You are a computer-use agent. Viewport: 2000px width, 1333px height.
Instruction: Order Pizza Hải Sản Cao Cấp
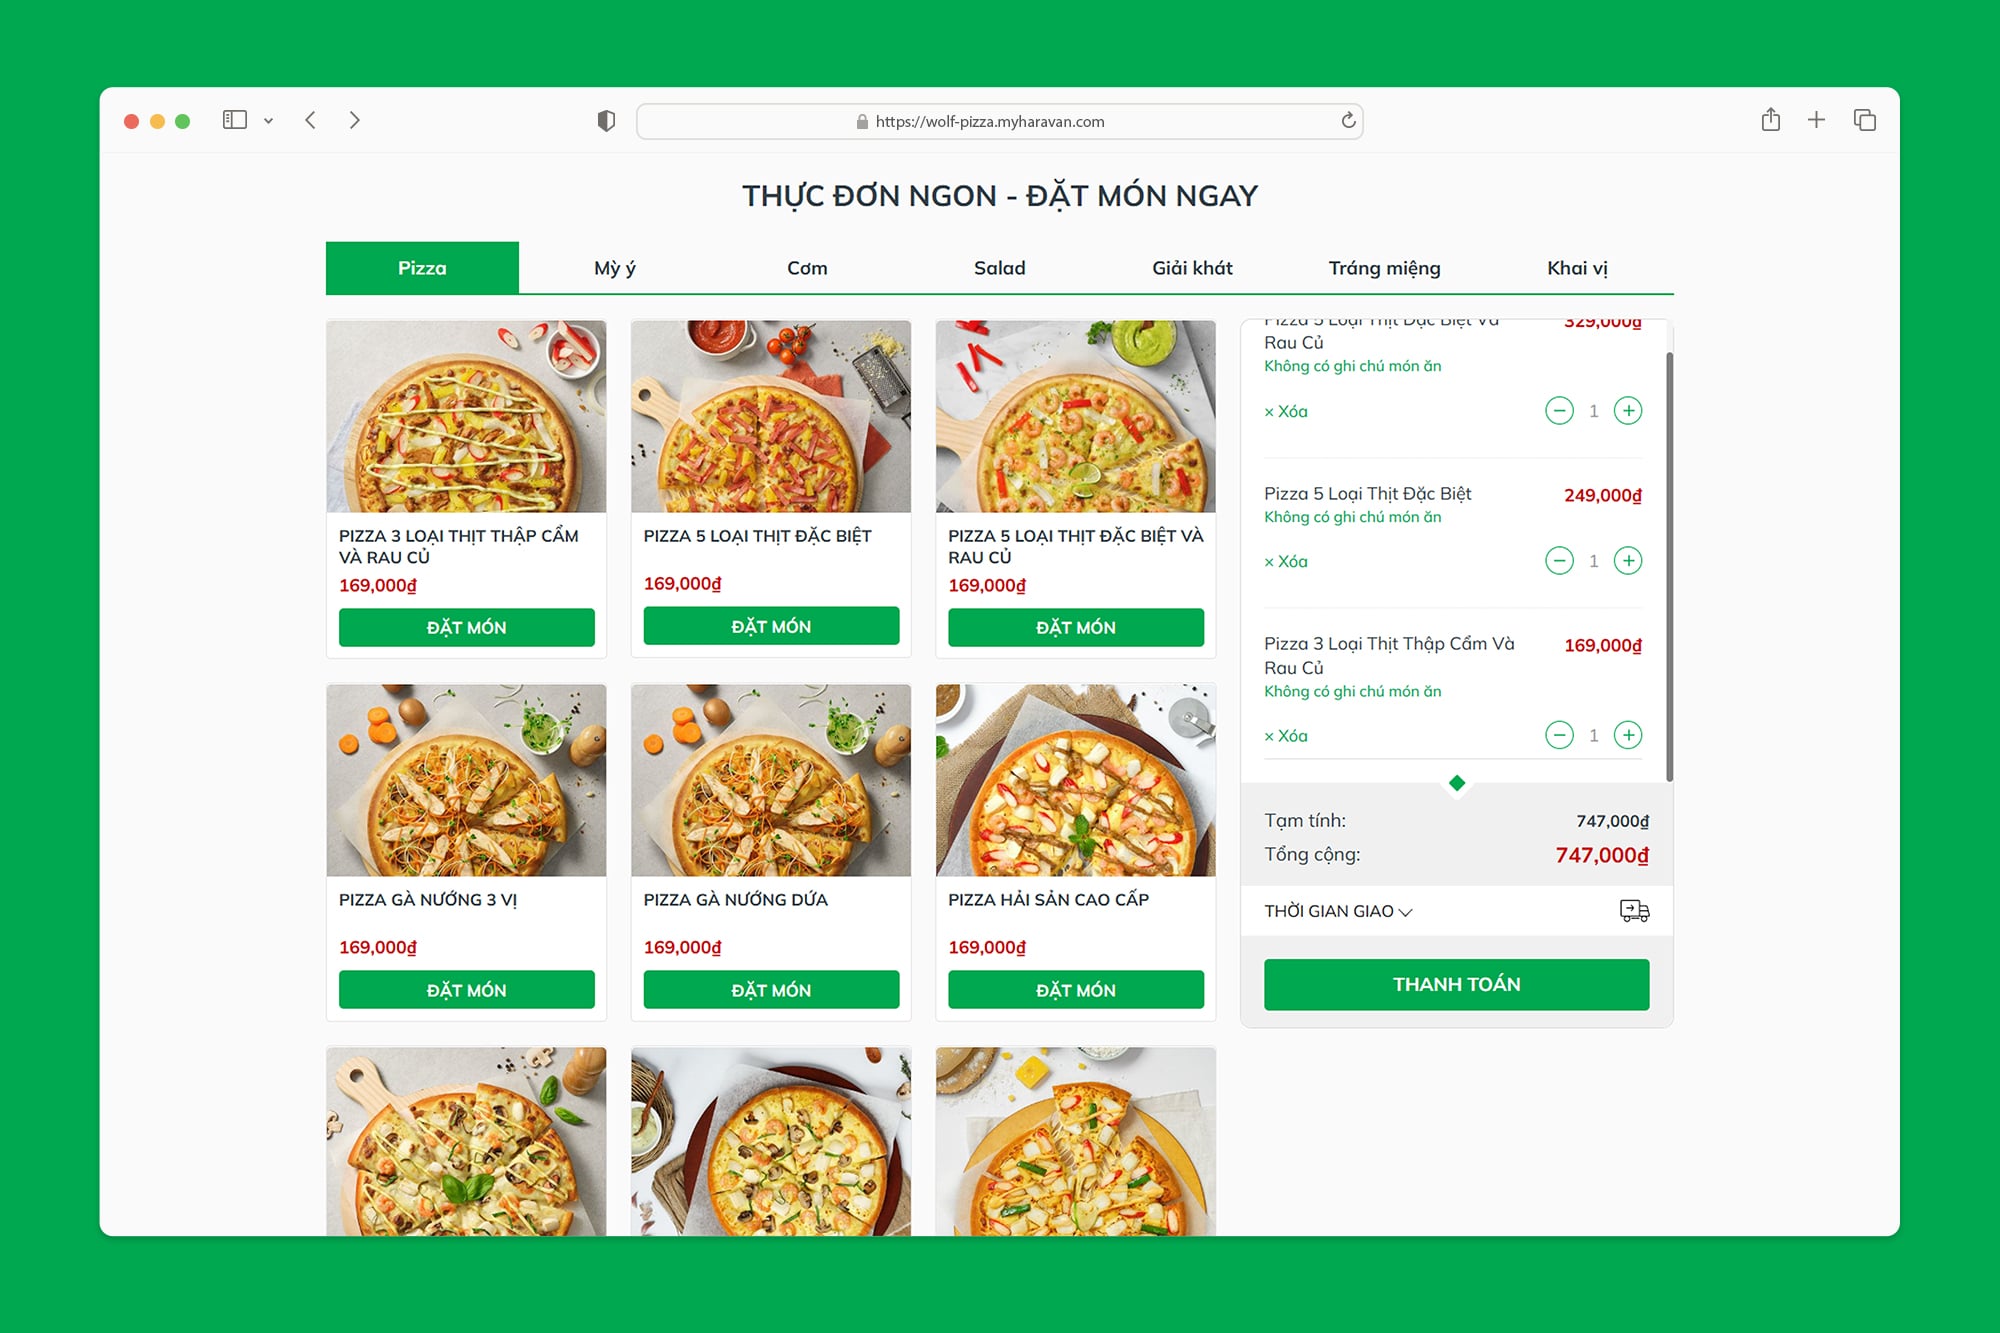[x=1075, y=990]
